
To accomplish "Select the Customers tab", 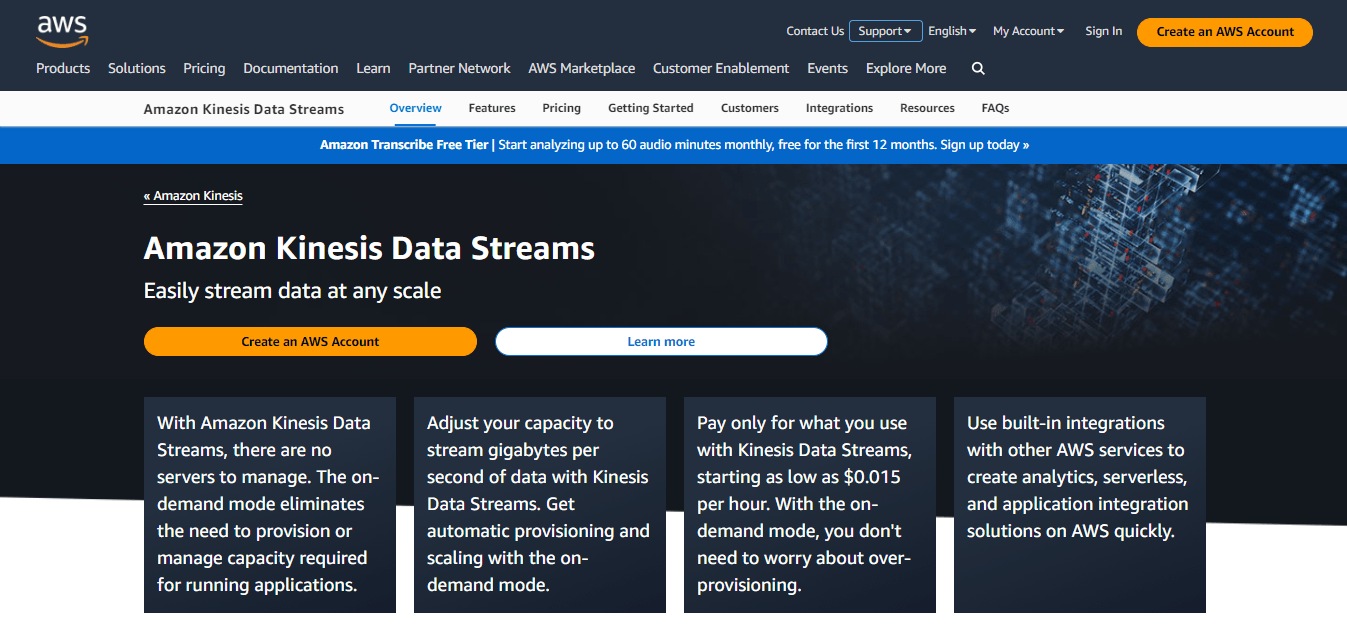I will (749, 108).
